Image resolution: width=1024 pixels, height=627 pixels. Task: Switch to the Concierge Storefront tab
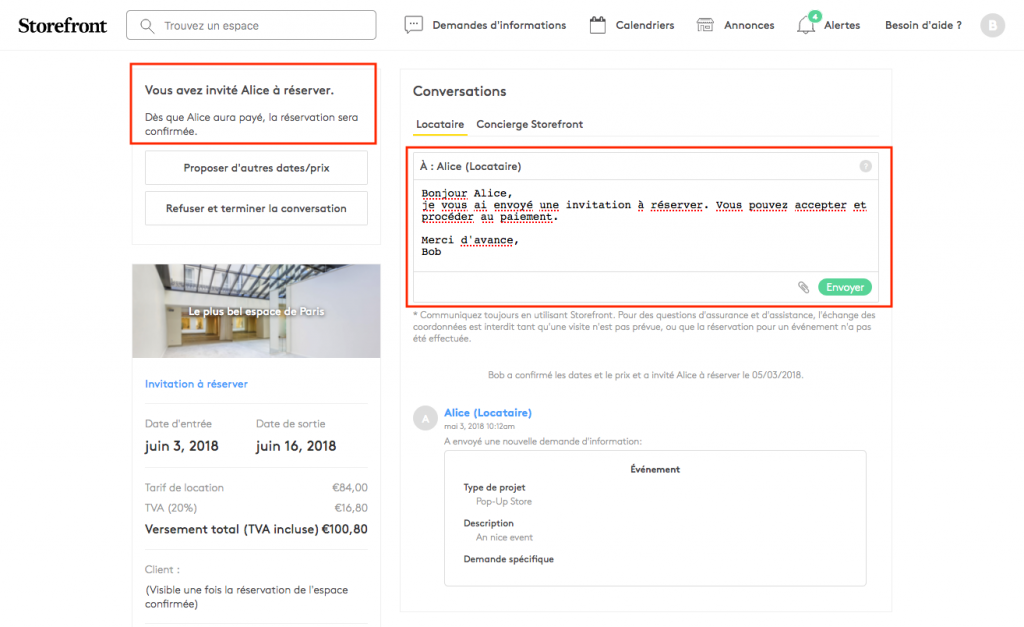point(529,124)
